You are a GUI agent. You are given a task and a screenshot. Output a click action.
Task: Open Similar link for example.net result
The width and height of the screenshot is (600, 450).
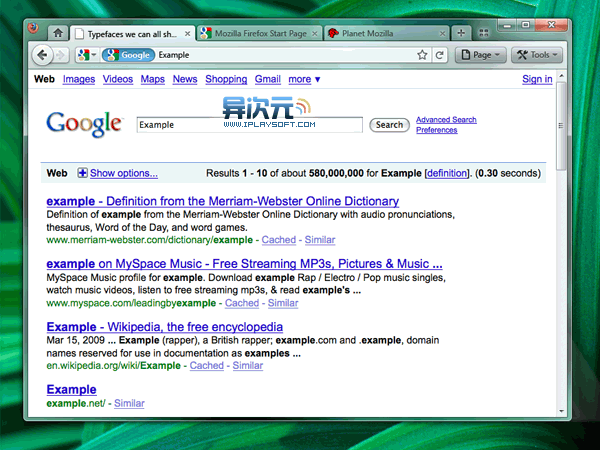tap(129, 403)
